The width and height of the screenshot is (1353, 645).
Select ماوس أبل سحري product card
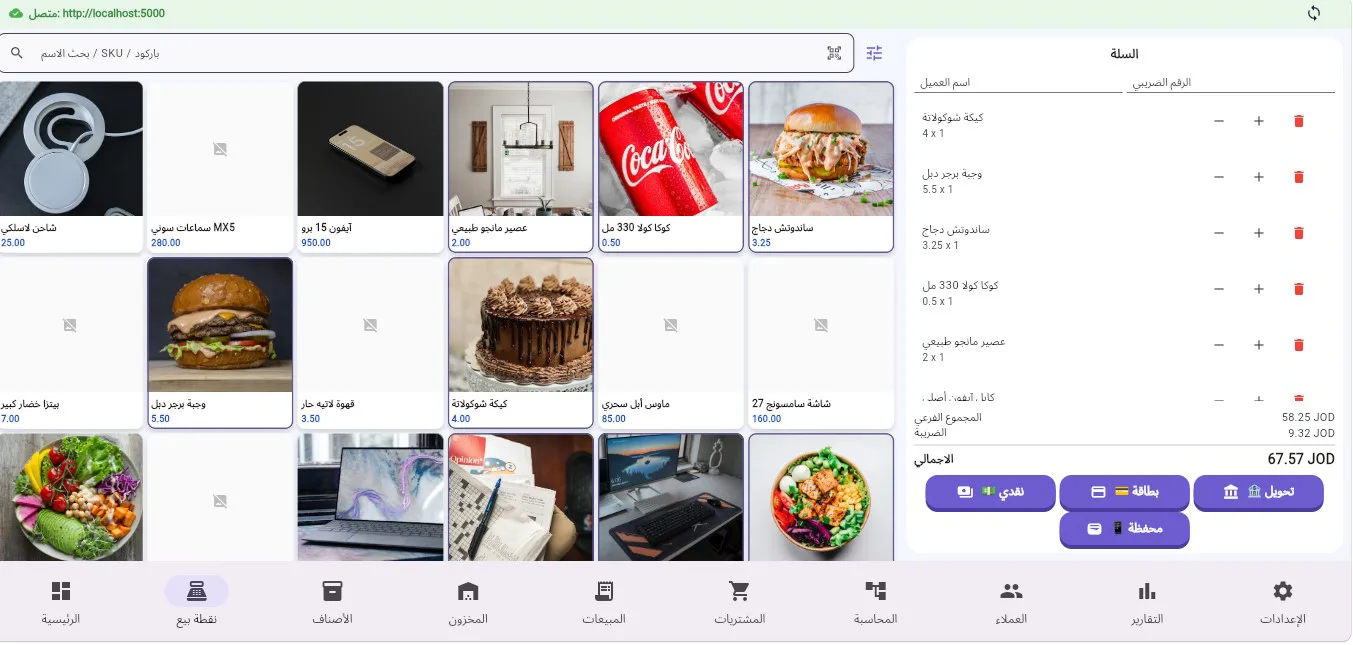pos(671,343)
